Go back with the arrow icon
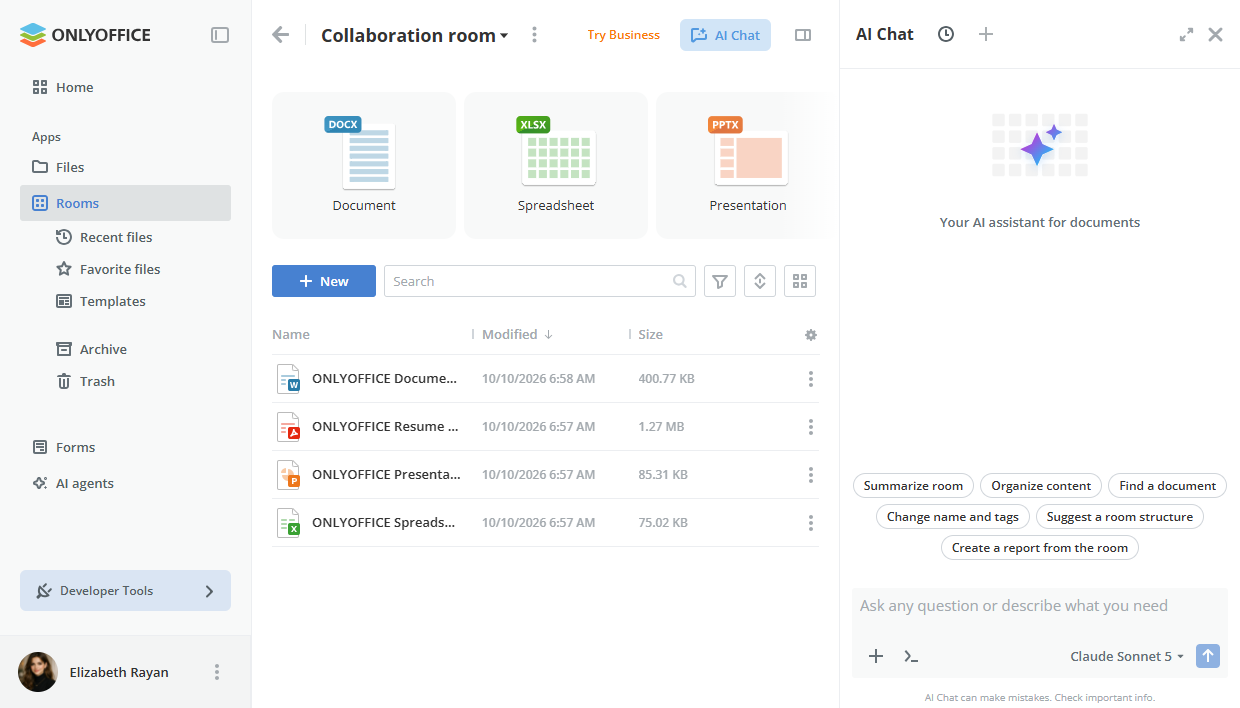Screen dimensions: 1240x708 pyautogui.click(x=281, y=35)
